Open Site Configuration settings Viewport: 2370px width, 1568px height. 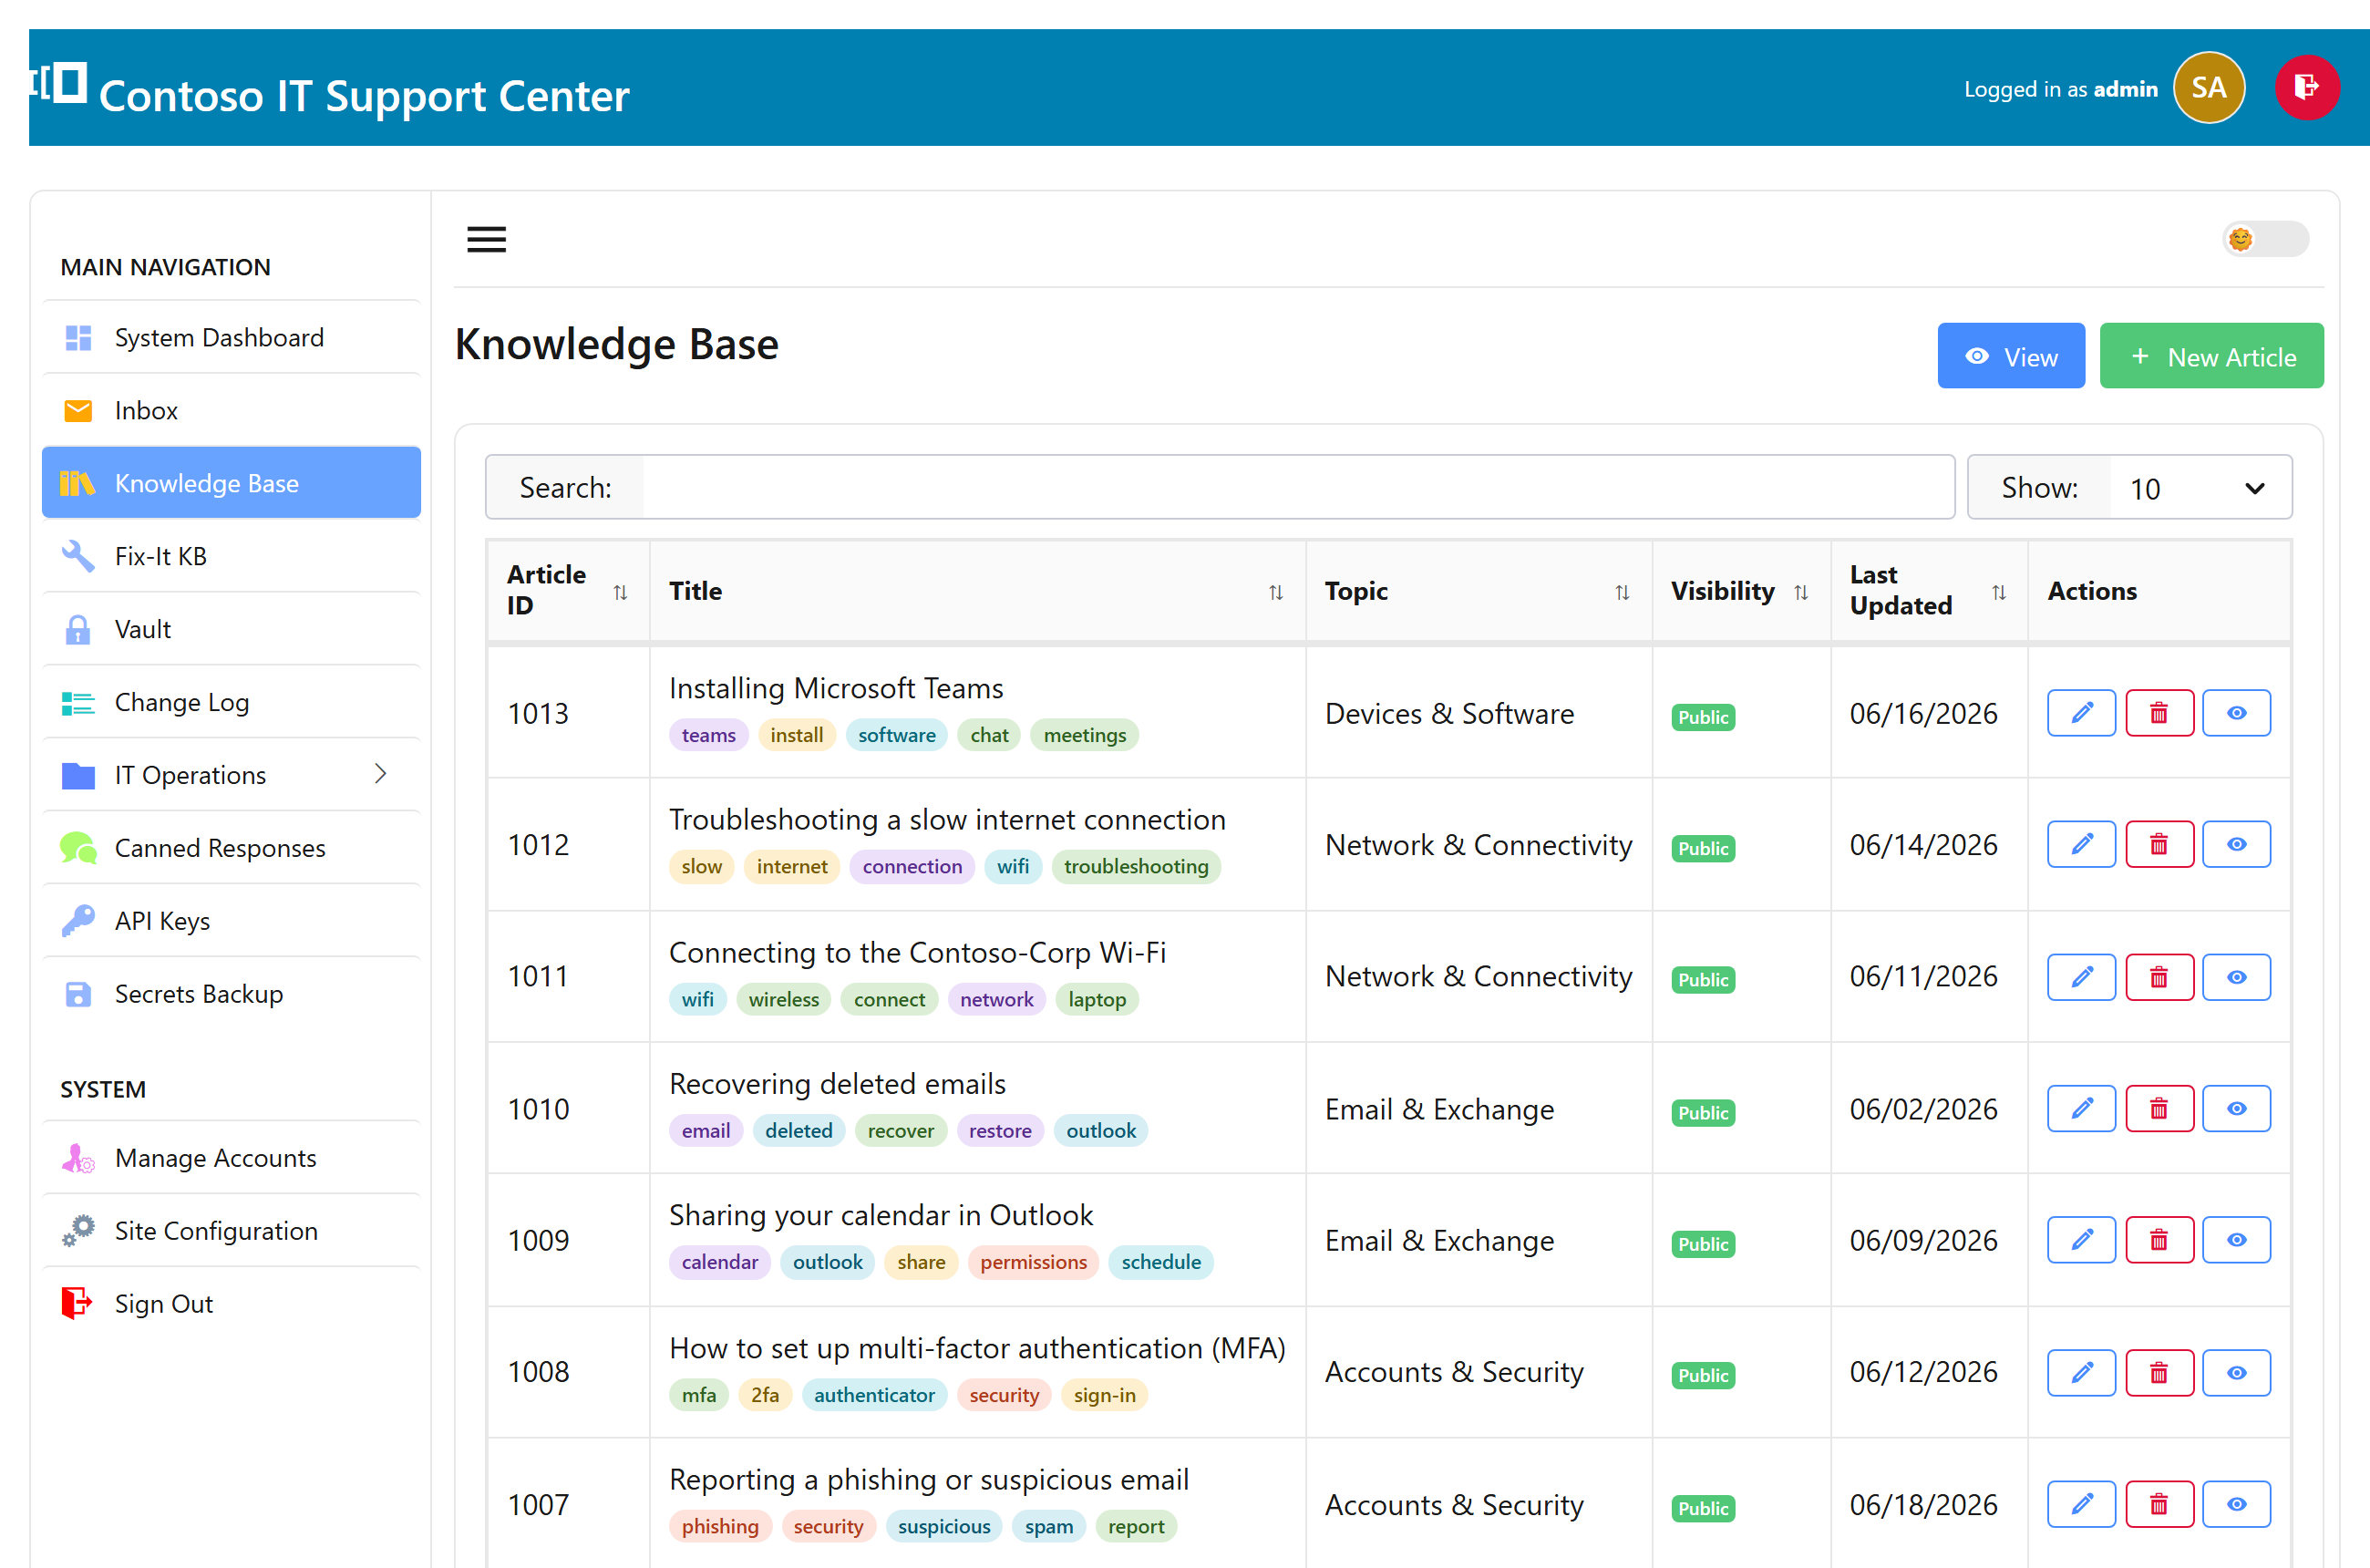click(x=231, y=1231)
